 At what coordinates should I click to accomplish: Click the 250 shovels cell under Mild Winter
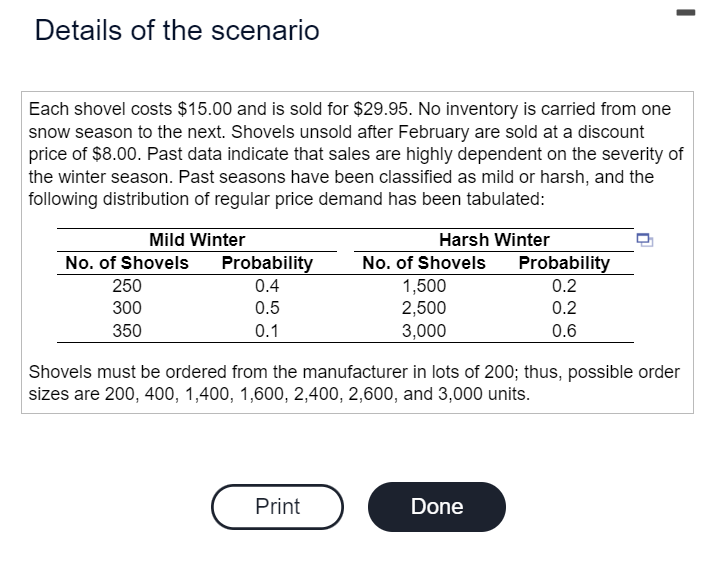pyautogui.click(x=126, y=285)
